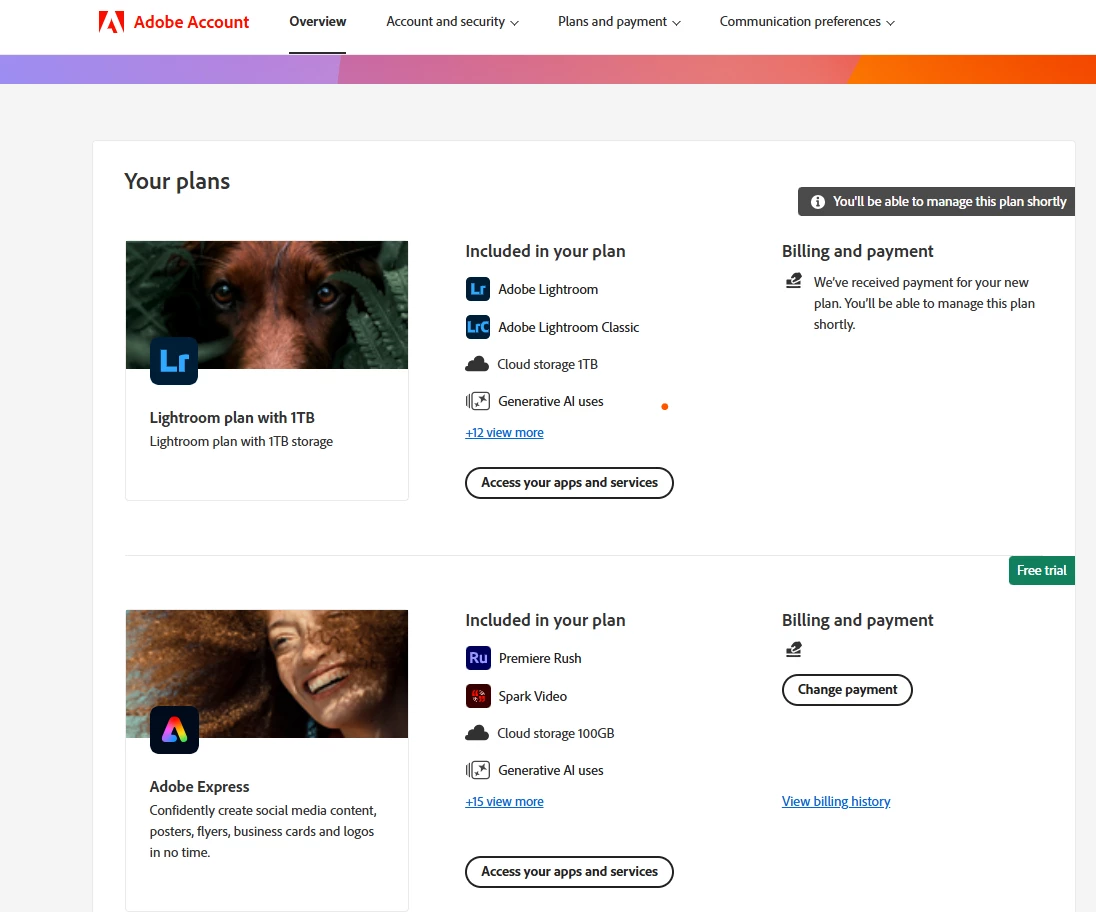This screenshot has width=1096, height=912.
Task: Click 'Generative AI uses' text in Adobe Express plan
Action: coord(551,770)
